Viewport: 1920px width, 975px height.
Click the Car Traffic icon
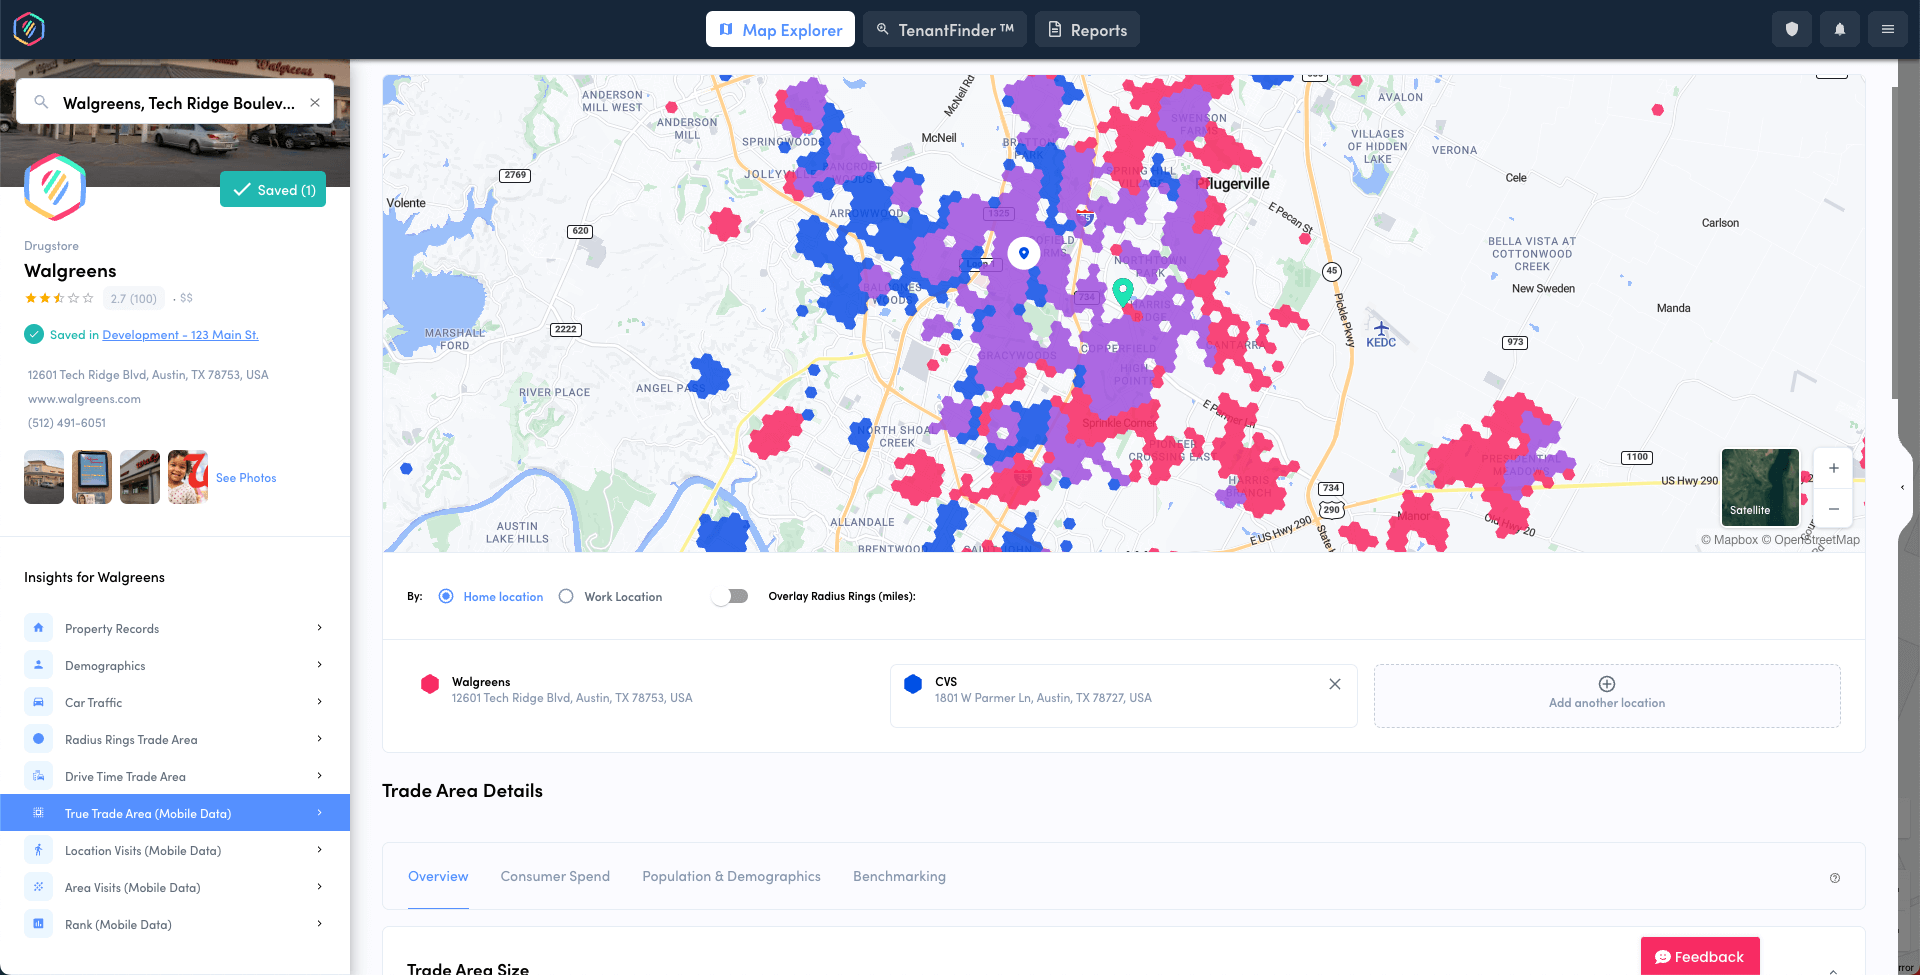(x=38, y=701)
